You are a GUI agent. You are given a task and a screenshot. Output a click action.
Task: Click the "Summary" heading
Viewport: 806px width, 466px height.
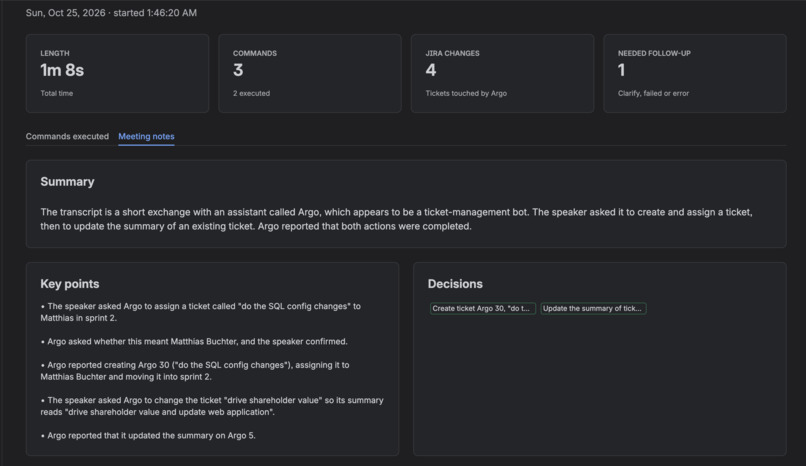click(x=67, y=182)
